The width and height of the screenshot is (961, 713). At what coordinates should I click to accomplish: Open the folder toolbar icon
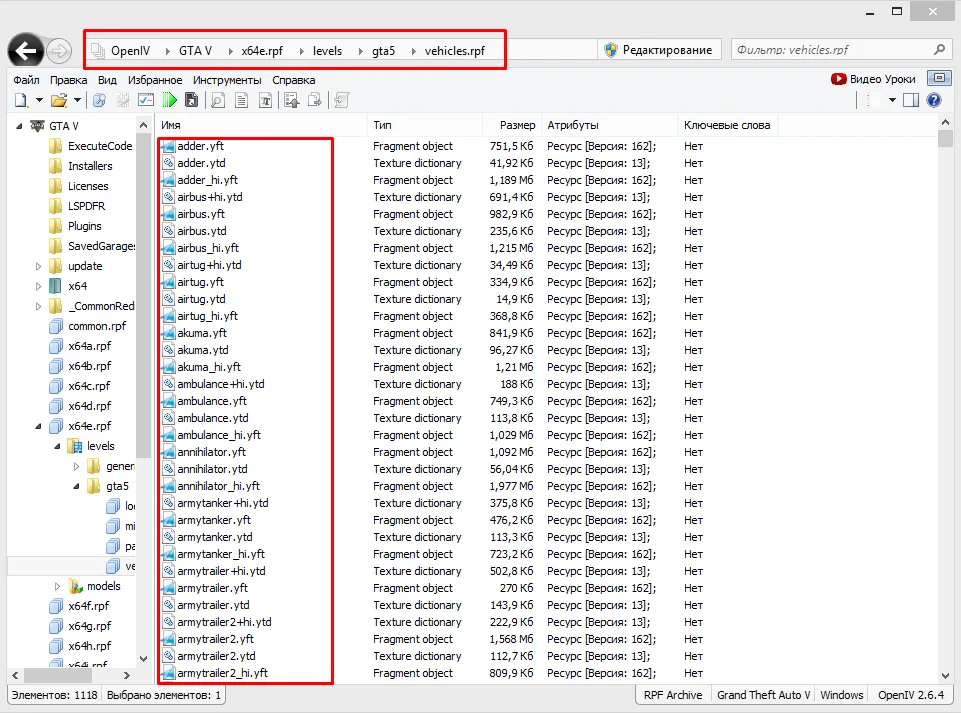pyautogui.click(x=59, y=100)
